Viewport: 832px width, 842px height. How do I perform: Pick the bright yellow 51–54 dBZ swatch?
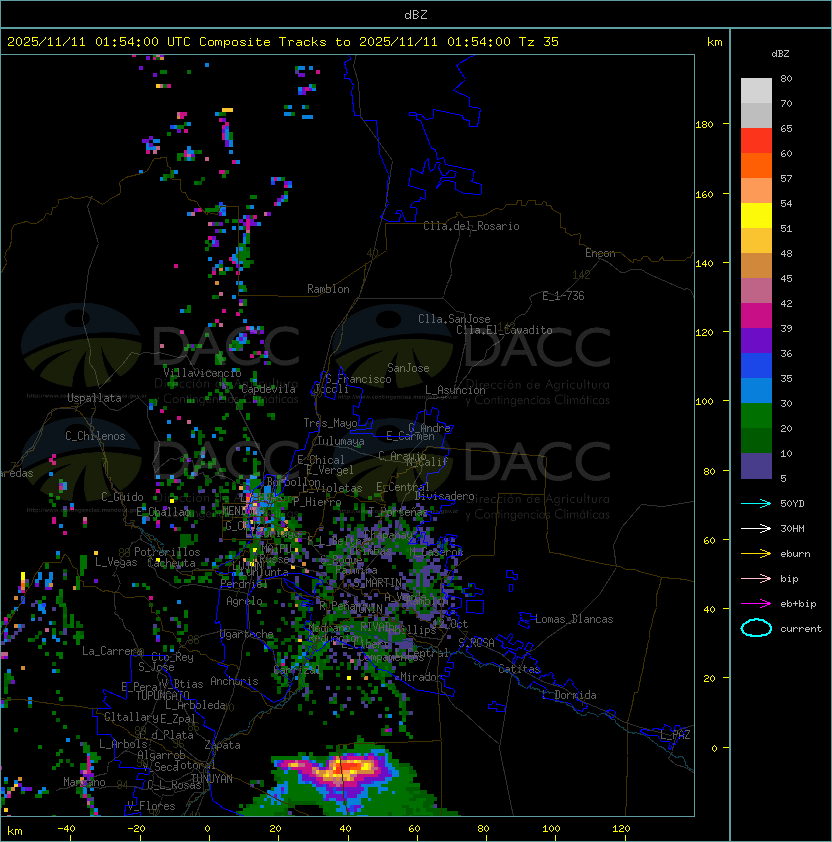click(756, 215)
